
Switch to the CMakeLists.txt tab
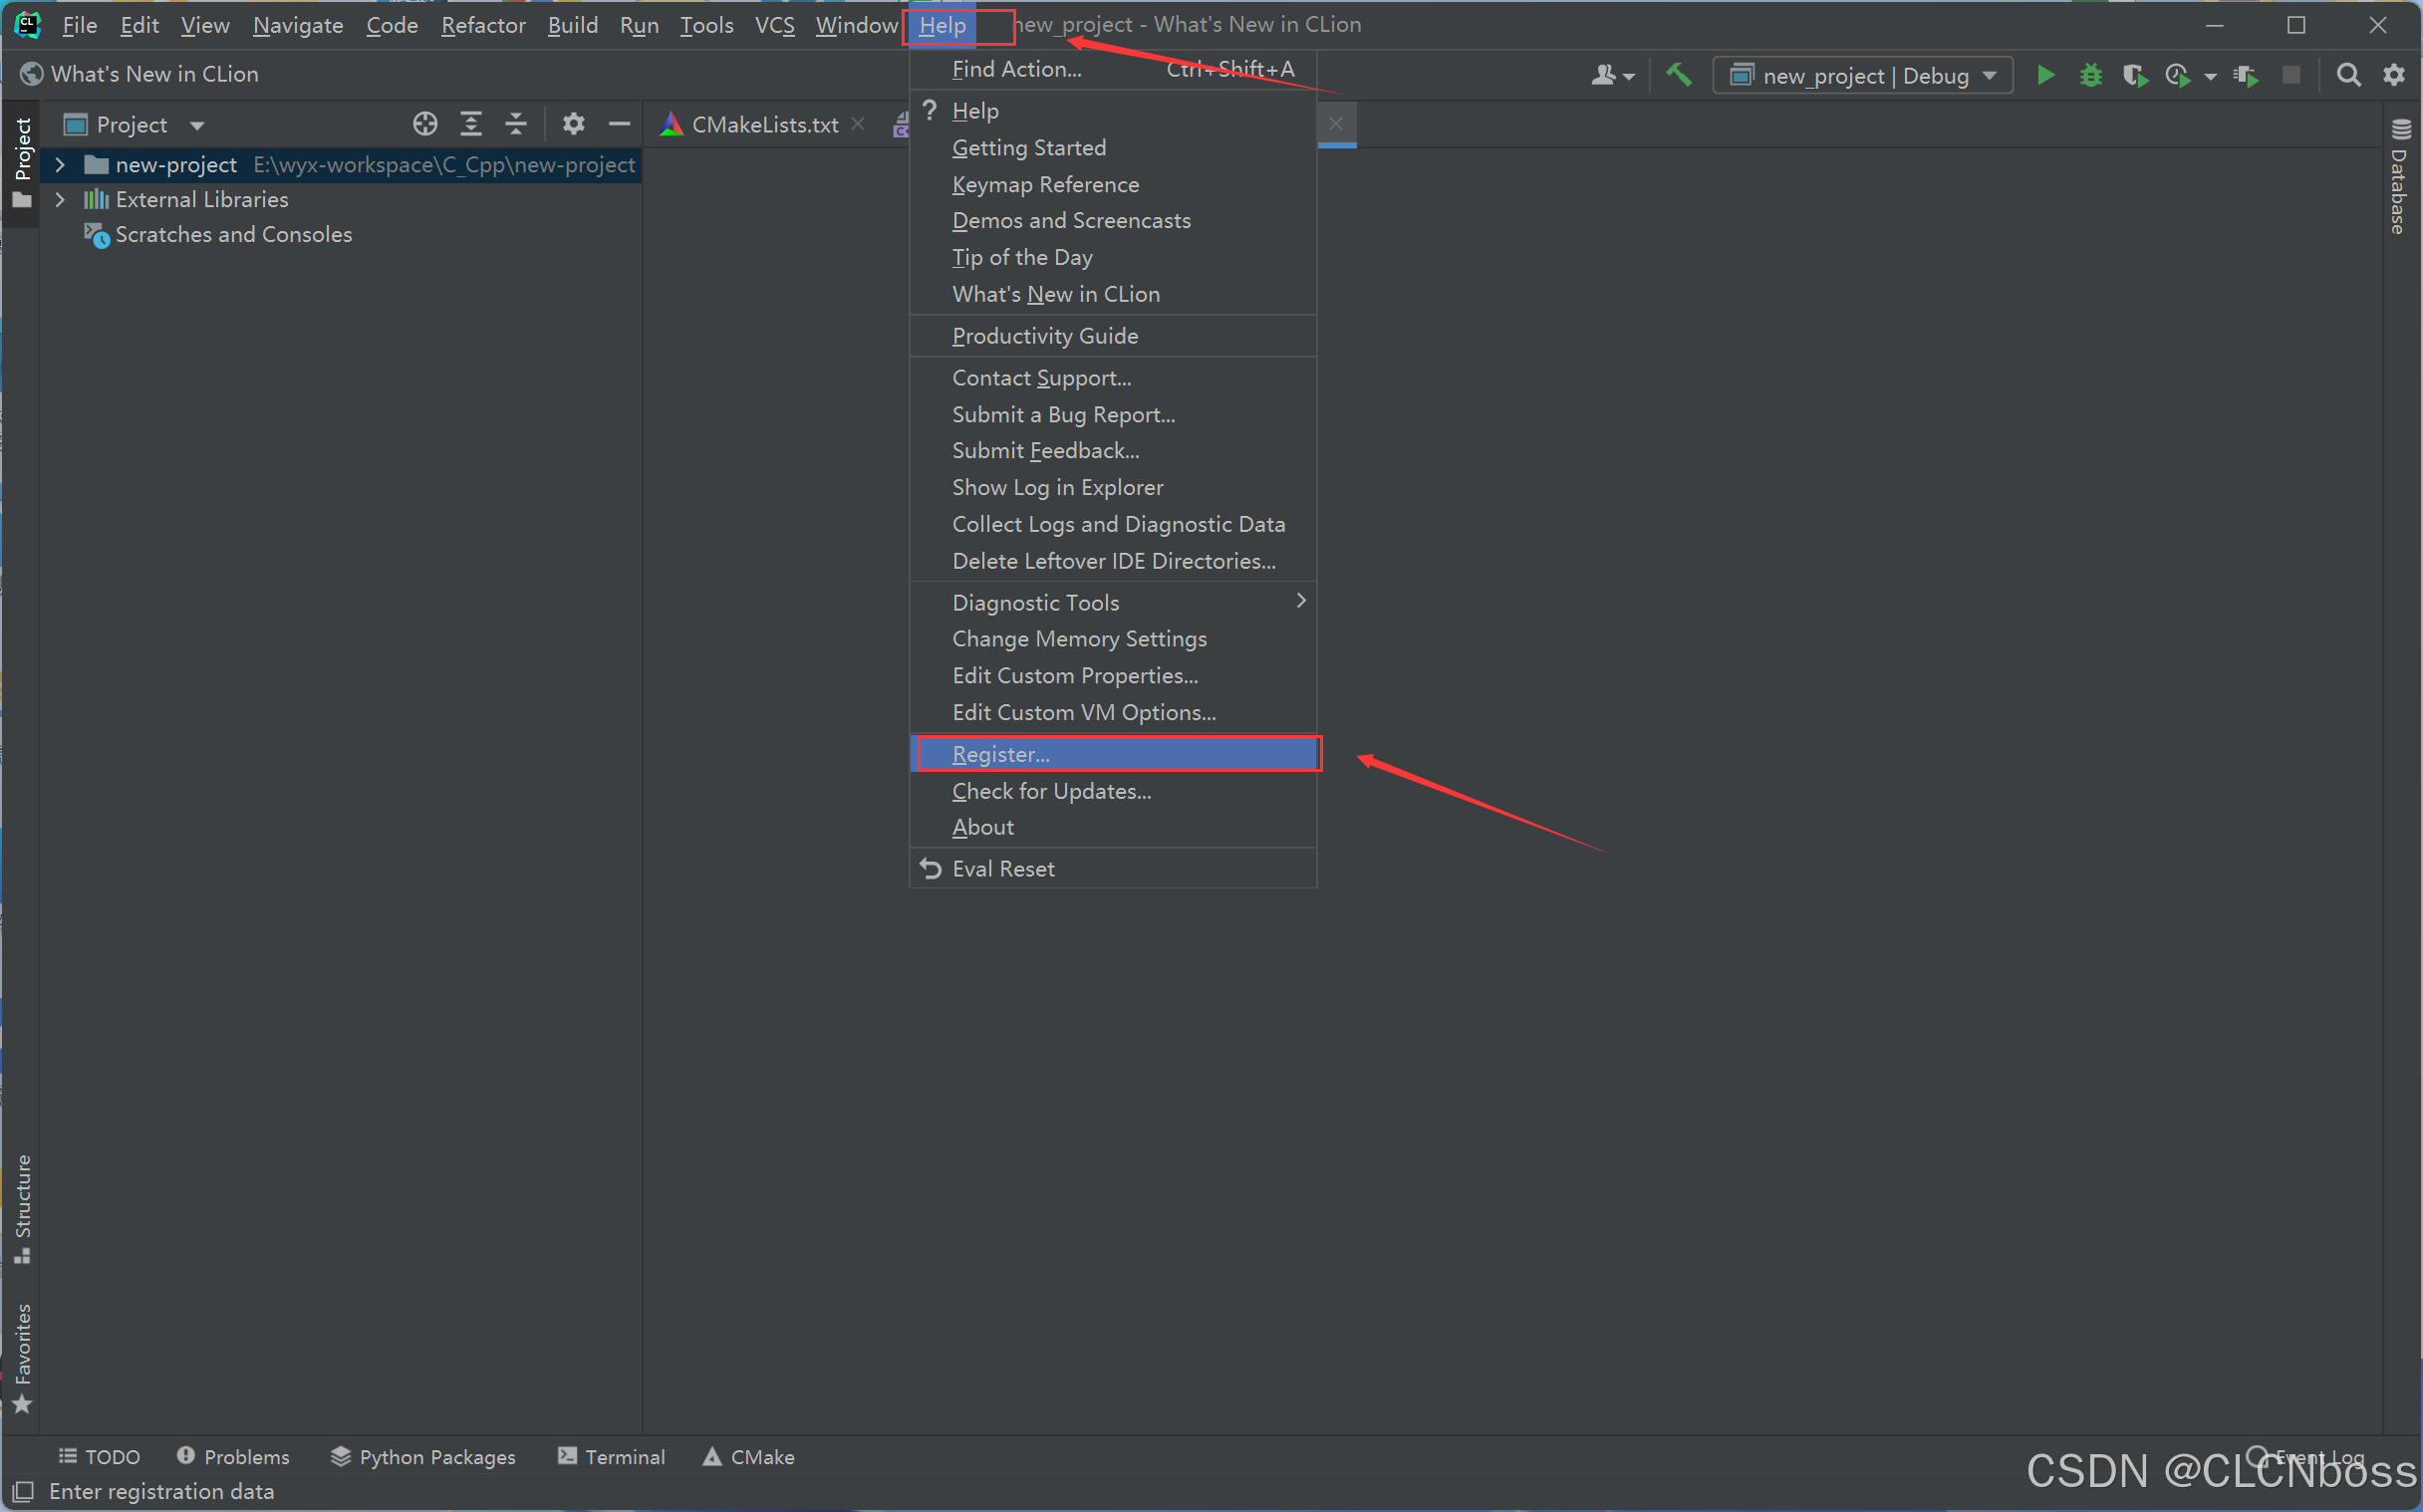point(764,125)
